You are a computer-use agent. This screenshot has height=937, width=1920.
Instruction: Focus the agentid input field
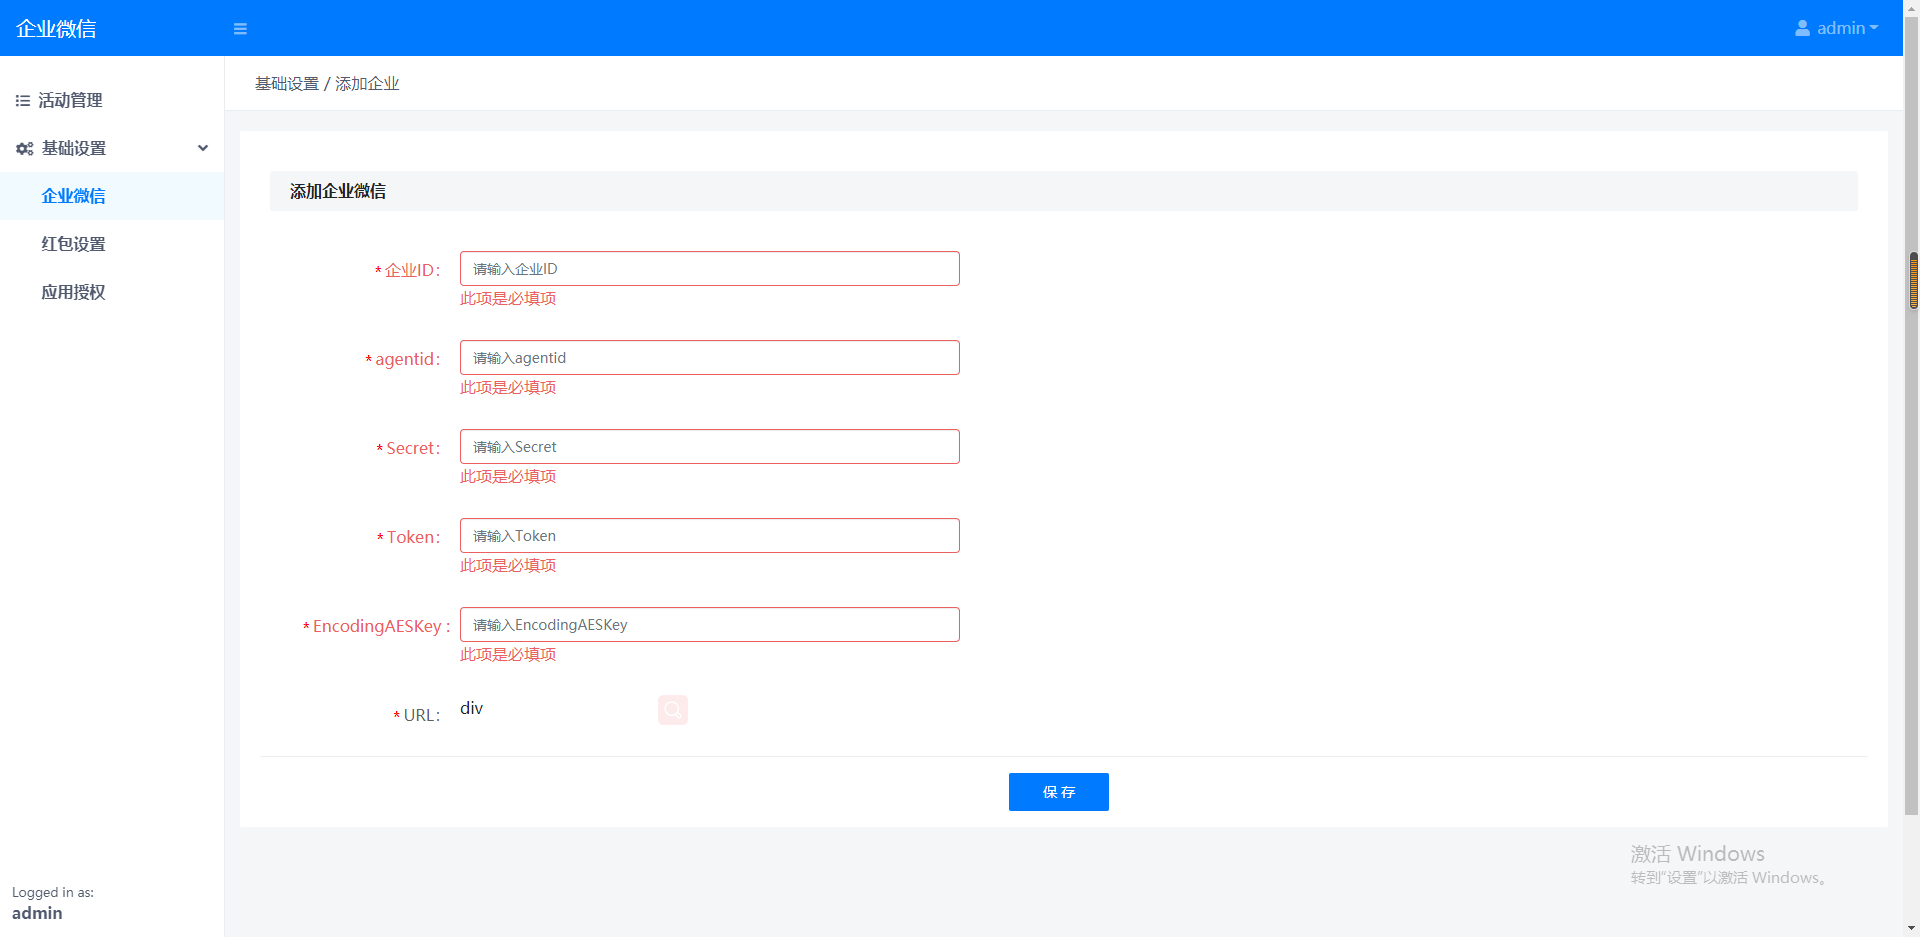coord(710,357)
